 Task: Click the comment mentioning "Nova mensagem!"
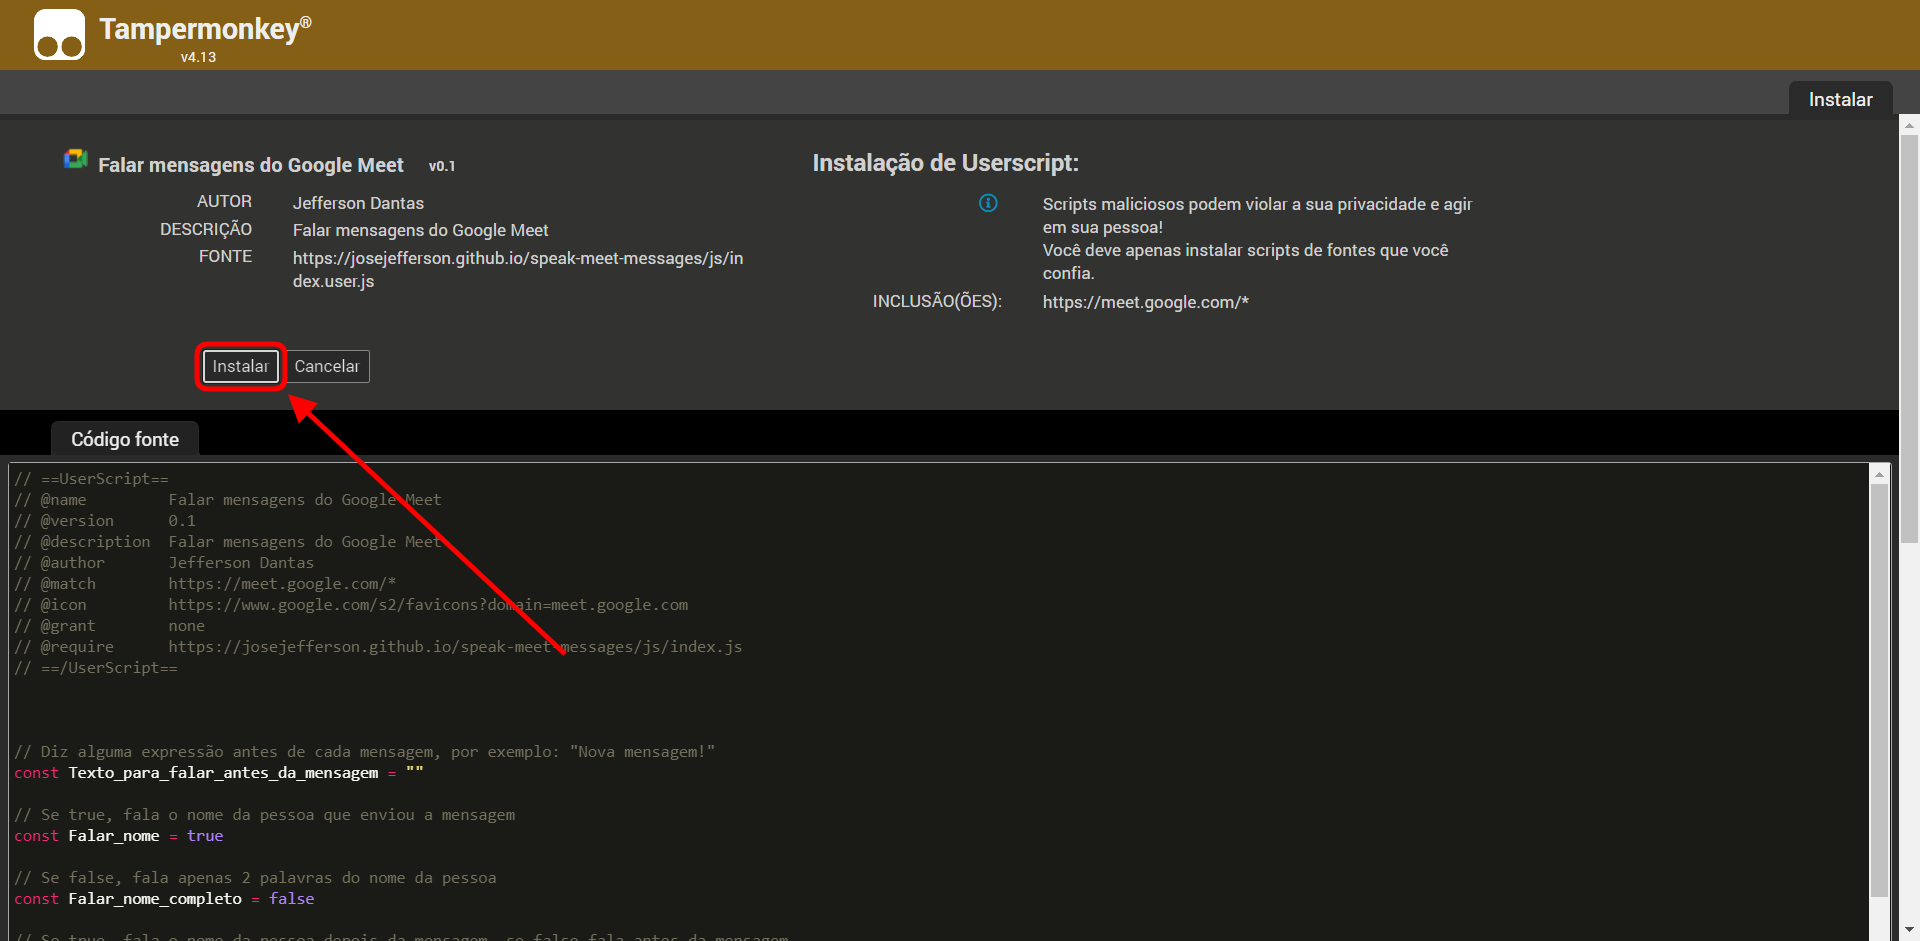tap(365, 752)
